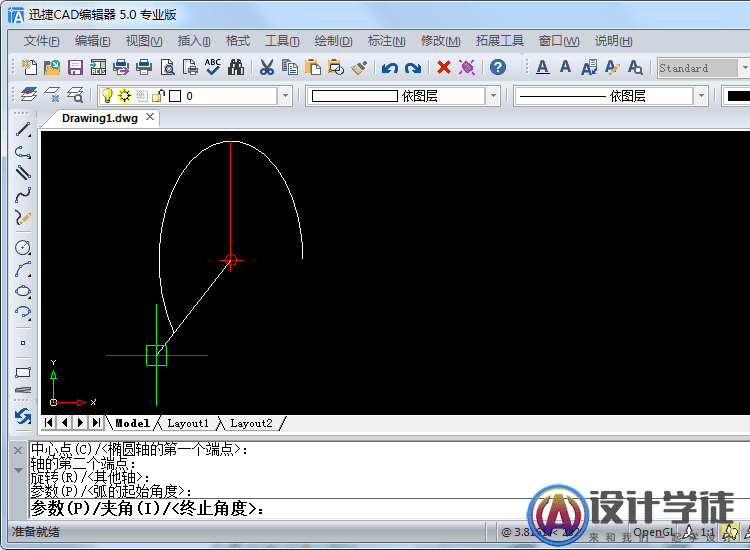Open the 修改(M) menu
The width and height of the screenshot is (750, 550).
[x=441, y=41]
